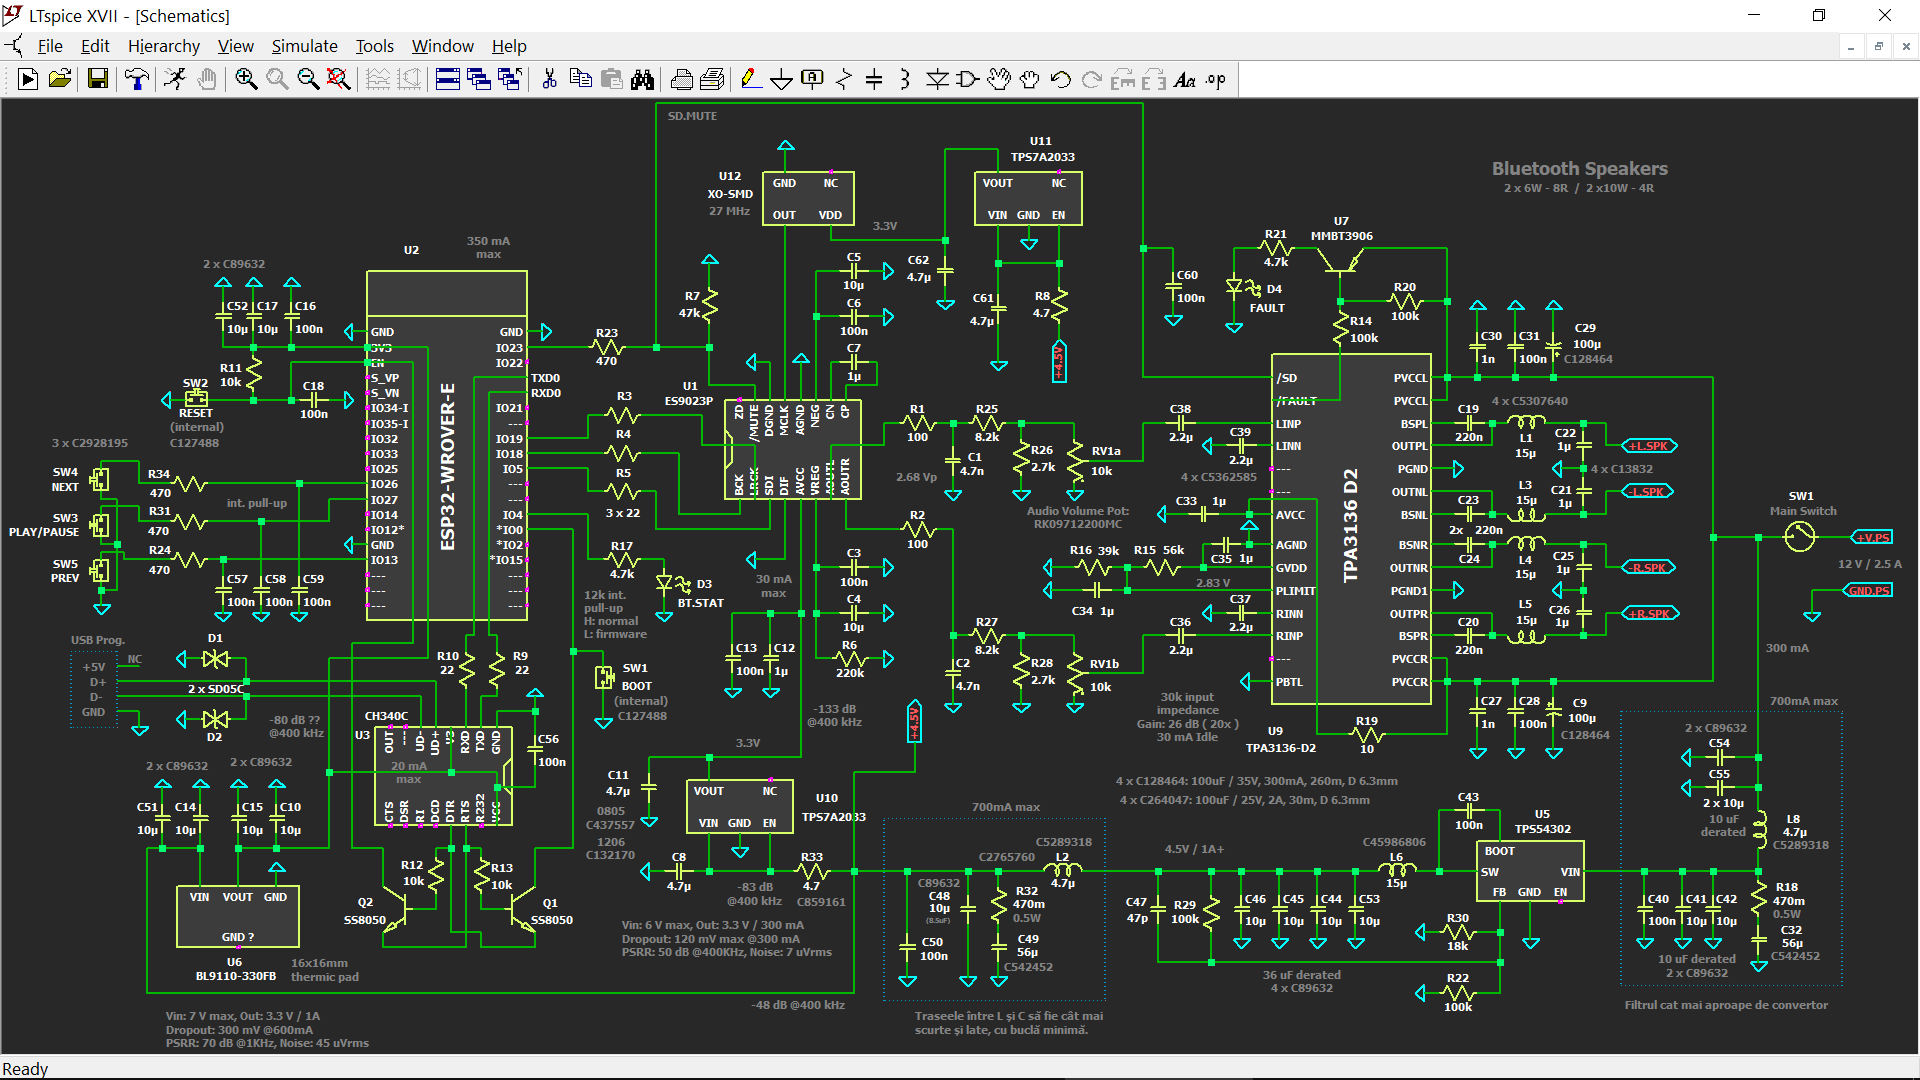Image resolution: width=1920 pixels, height=1080 pixels.
Task: Undo the last action in the toolbar
Action: (1061, 79)
